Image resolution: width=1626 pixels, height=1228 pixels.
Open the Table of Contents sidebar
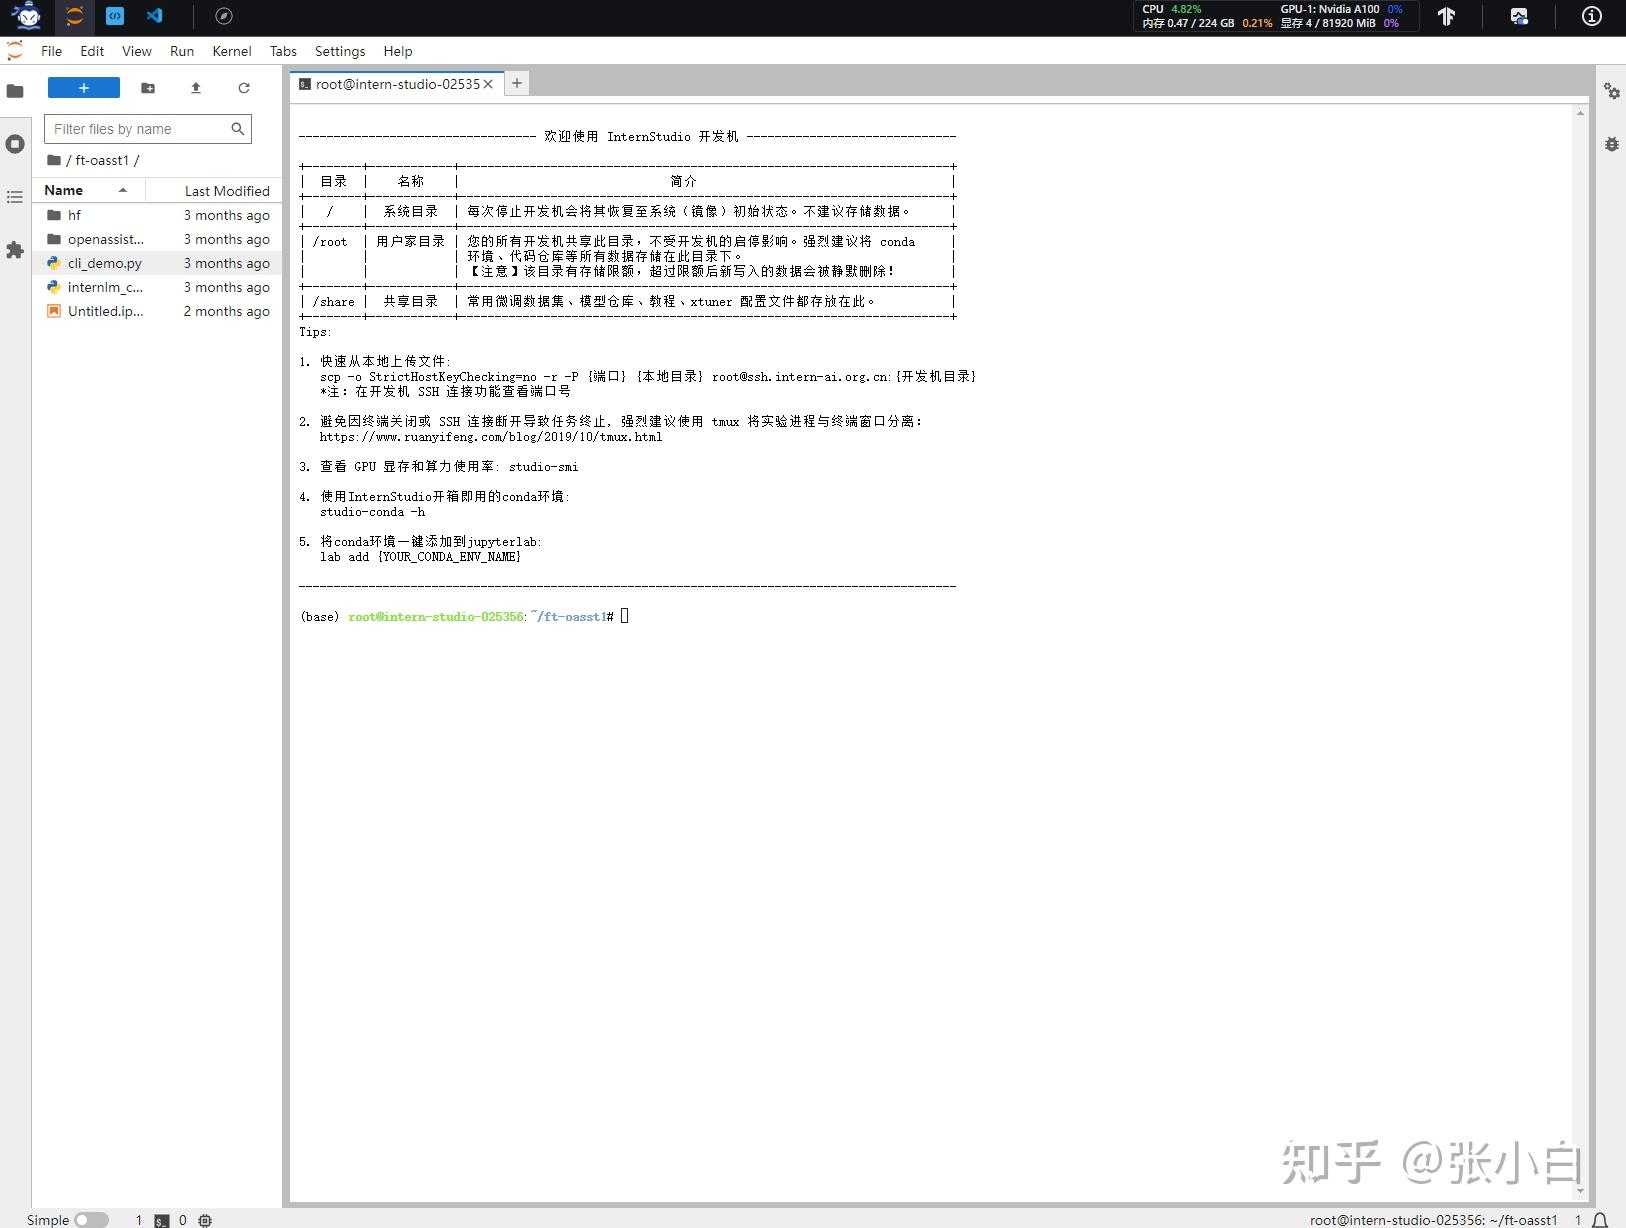[x=15, y=197]
